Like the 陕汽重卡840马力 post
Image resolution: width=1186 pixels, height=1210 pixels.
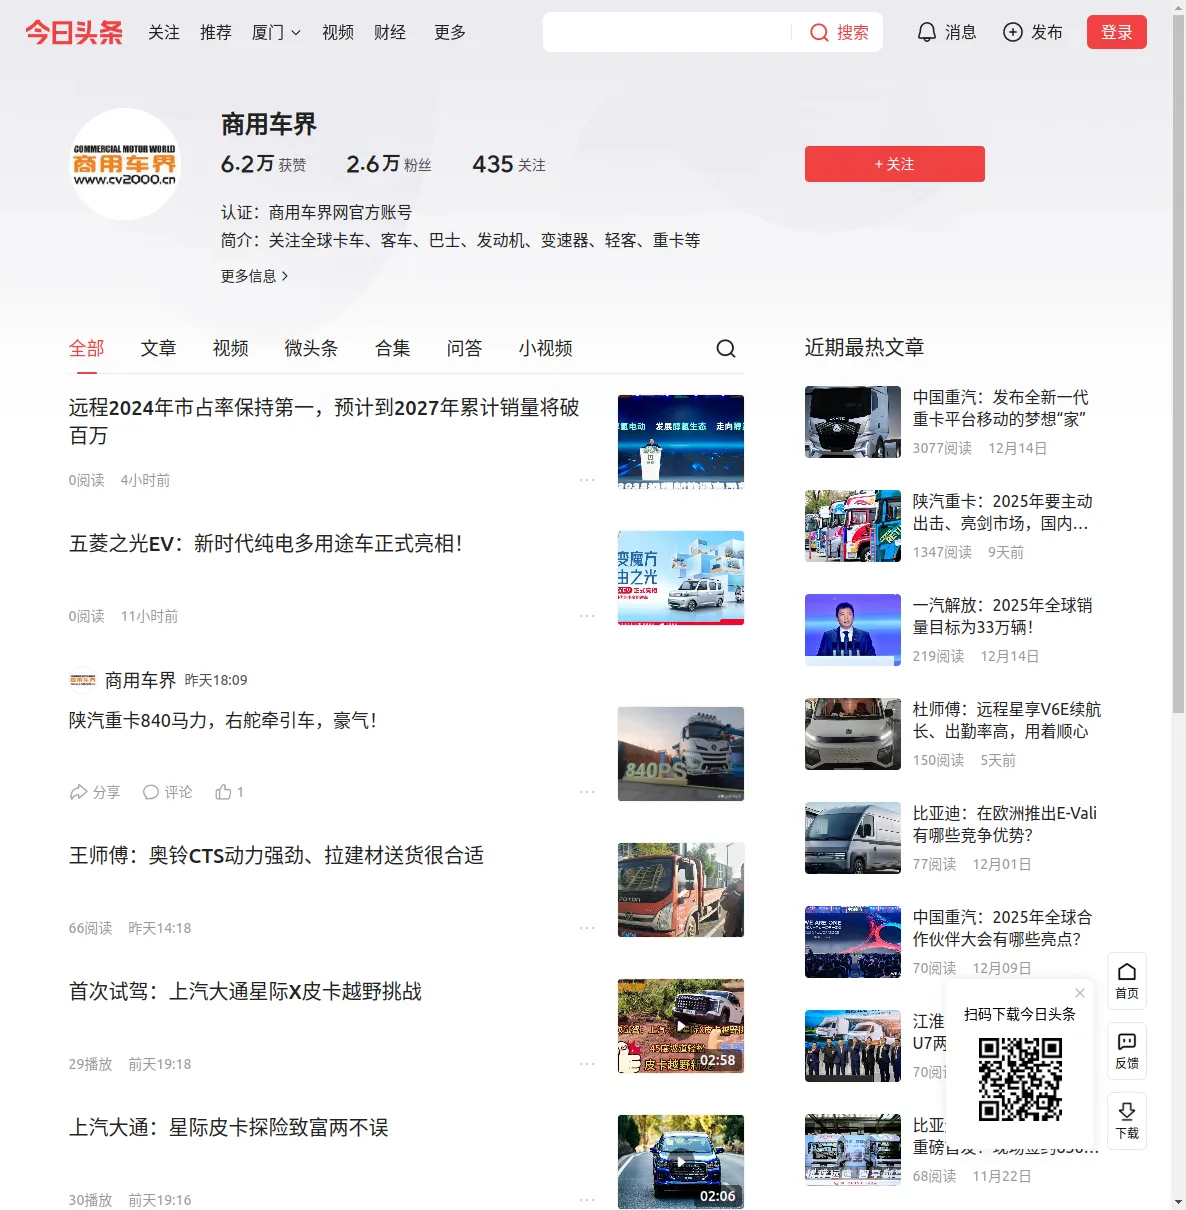229,792
